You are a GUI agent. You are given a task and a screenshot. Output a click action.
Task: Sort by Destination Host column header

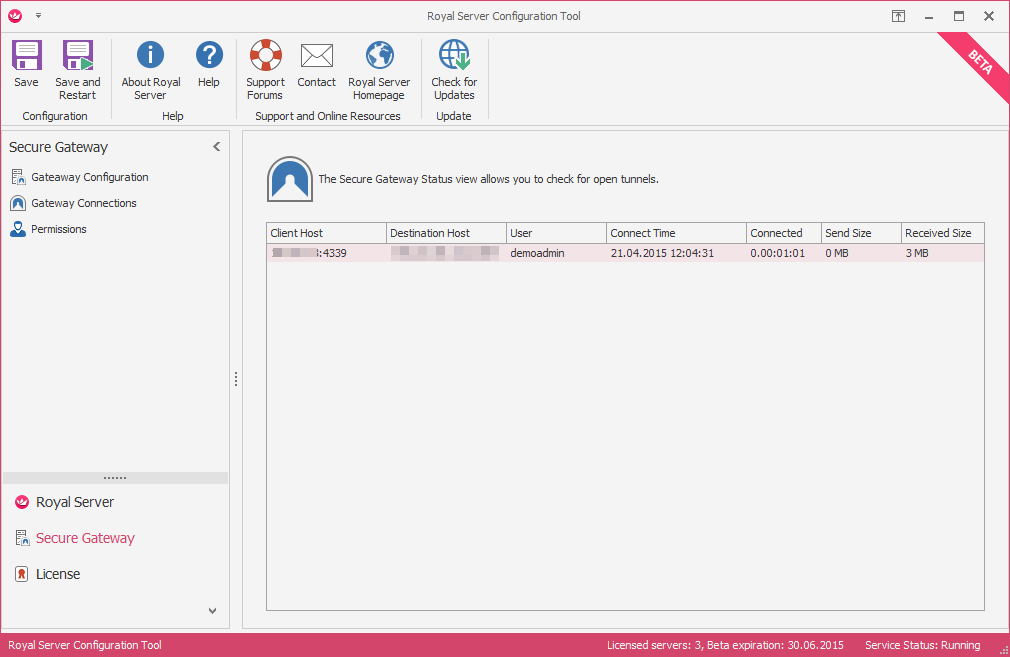446,233
